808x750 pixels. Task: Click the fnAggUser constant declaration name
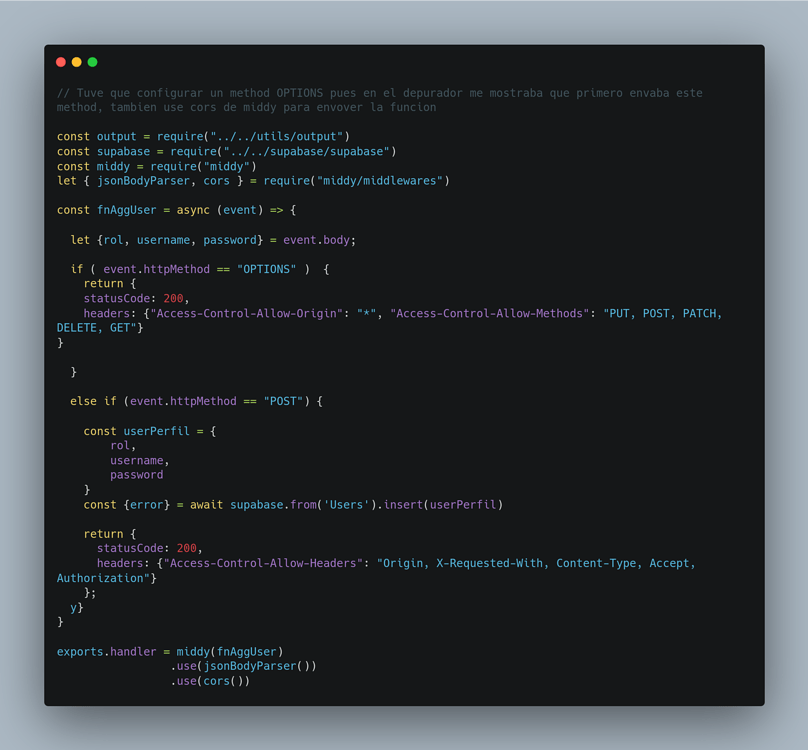click(126, 210)
